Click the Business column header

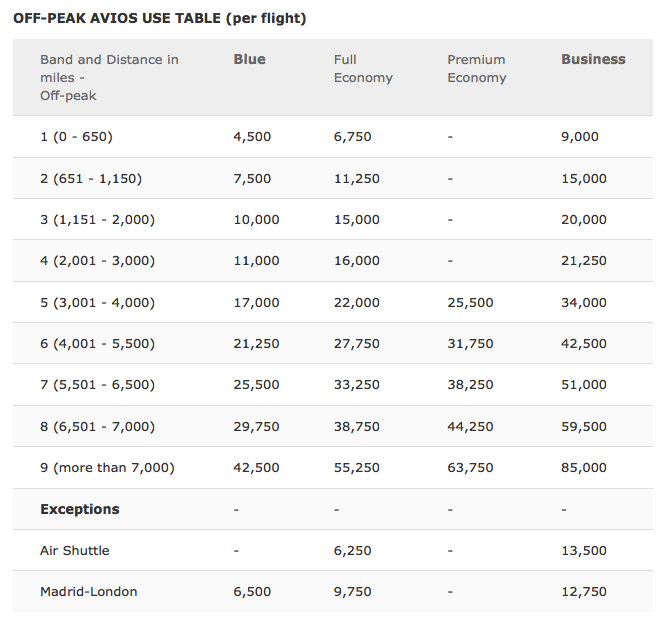(593, 59)
